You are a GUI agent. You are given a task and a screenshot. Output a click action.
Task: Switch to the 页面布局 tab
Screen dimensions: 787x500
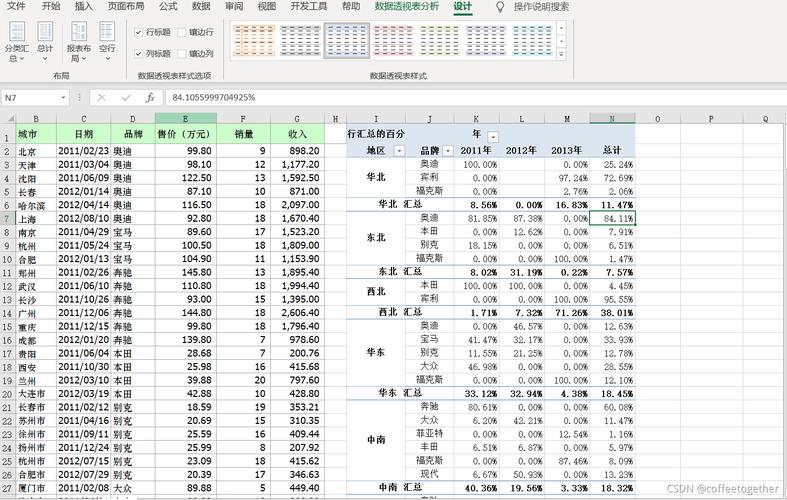[126, 7]
